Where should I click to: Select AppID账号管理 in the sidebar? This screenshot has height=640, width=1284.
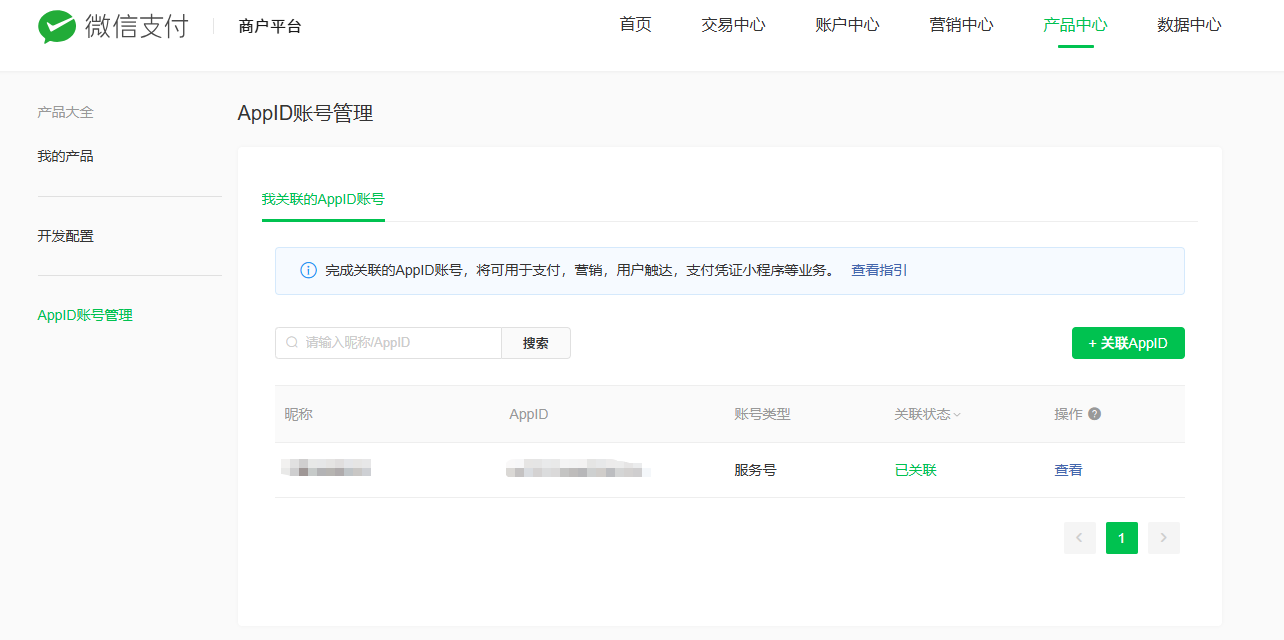85,315
